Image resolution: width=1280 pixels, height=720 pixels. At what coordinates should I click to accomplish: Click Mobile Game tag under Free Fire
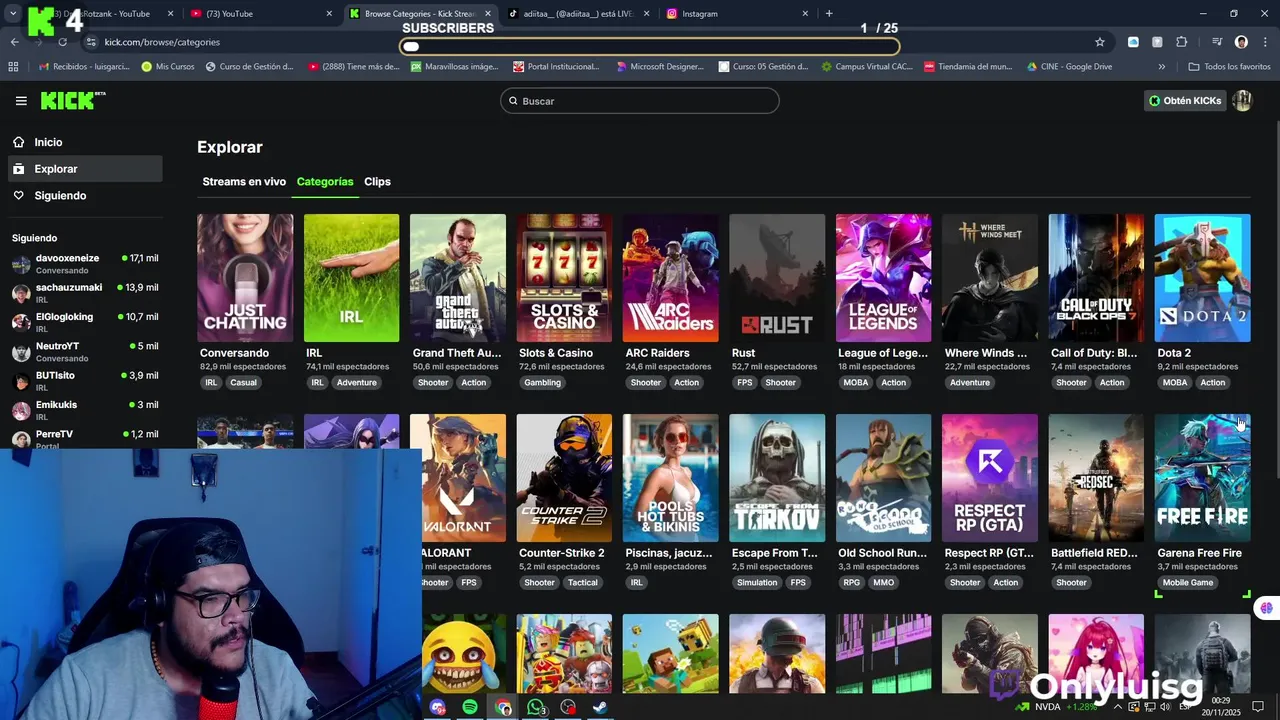pyautogui.click(x=1188, y=583)
